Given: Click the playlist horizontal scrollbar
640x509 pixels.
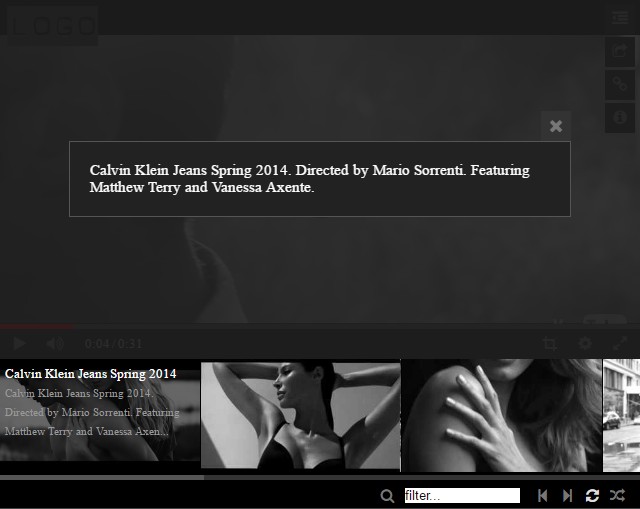Looking at the screenshot, I should coord(102,477).
